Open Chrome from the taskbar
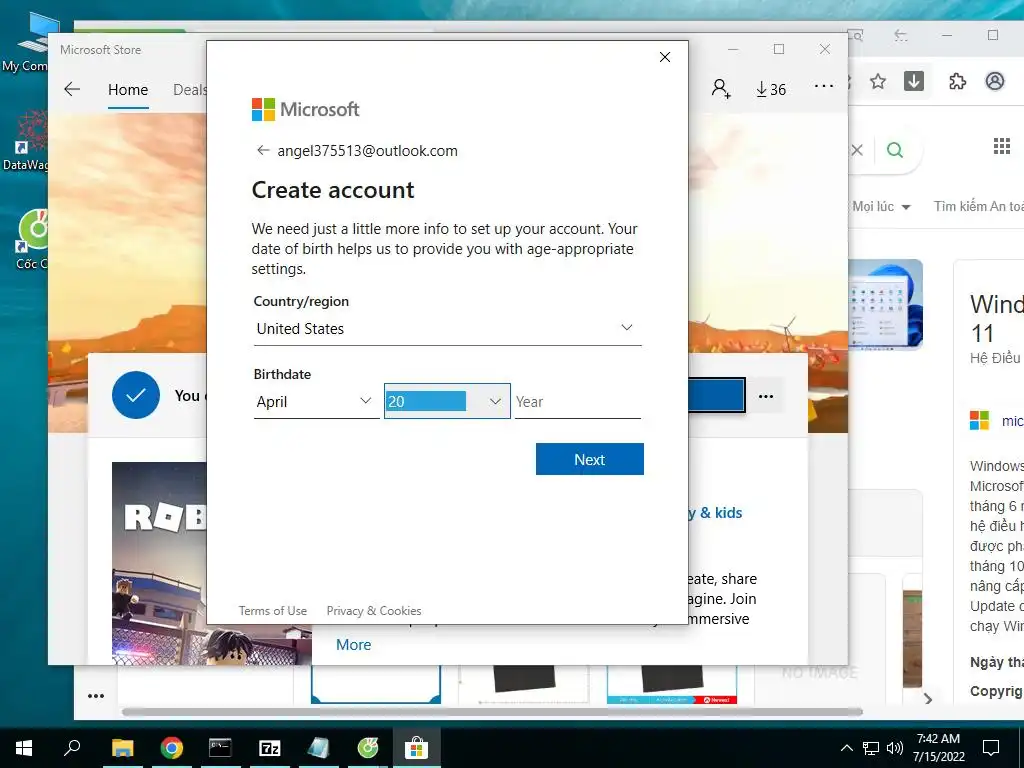The width and height of the screenshot is (1024, 768). click(171, 748)
